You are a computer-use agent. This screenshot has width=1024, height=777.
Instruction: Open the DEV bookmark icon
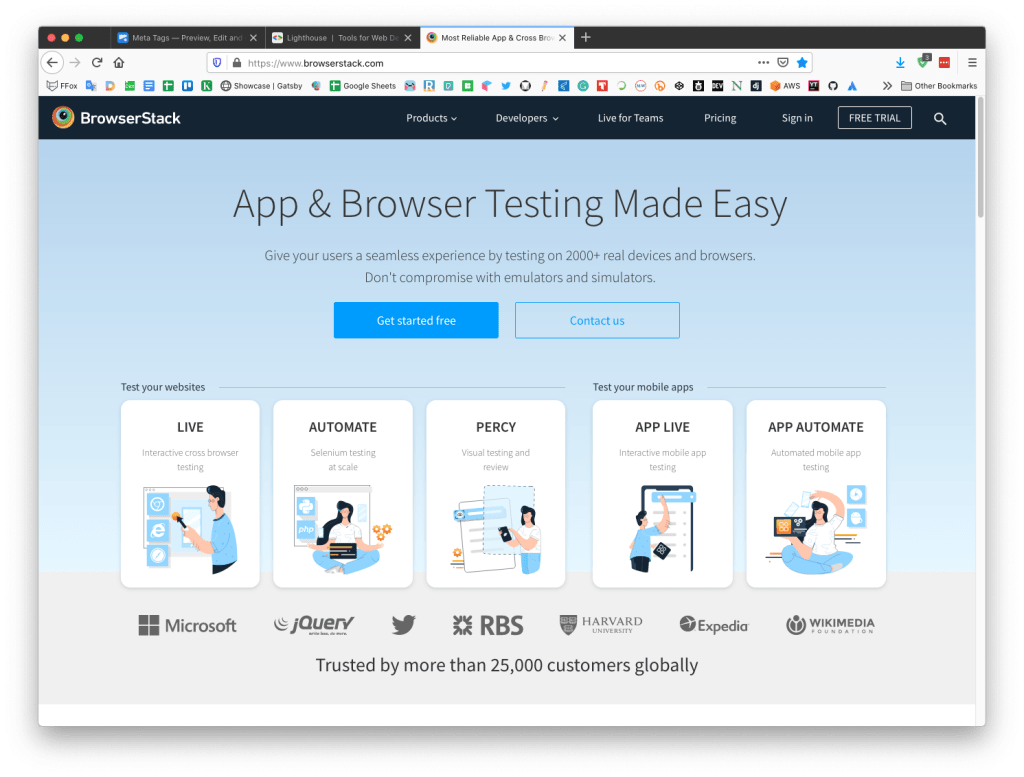(717, 86)
